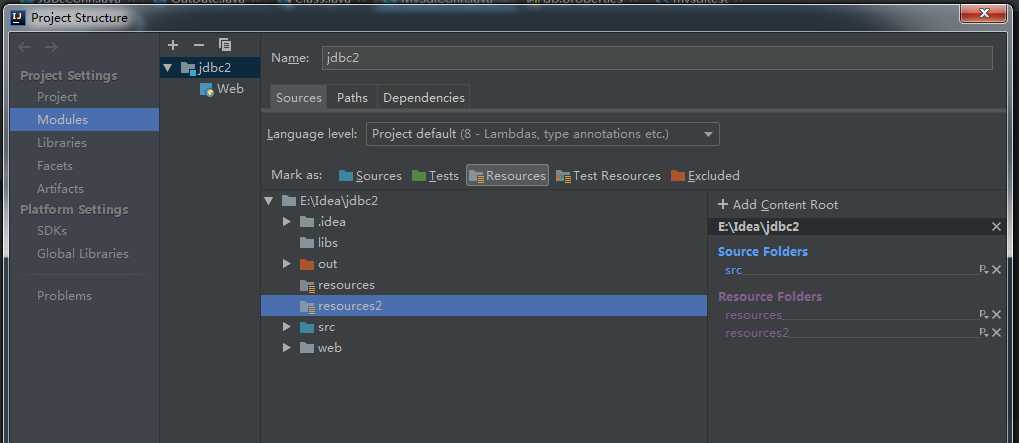Mark folder as Sources
The width and height of the screenshot is (1019, 443).
[370, 175]
